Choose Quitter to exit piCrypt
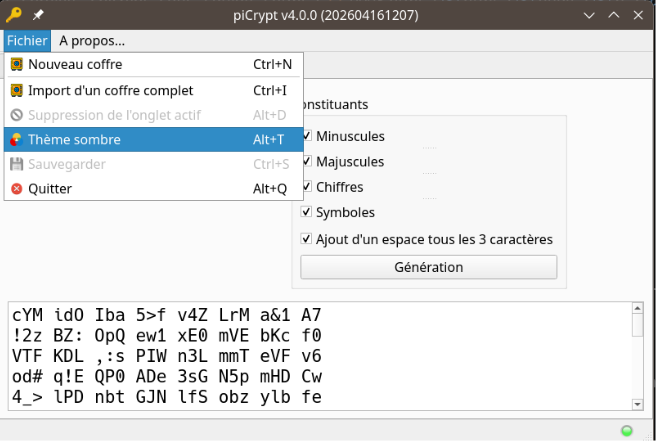This screenshot has width=656, height=441. (154, 189)
